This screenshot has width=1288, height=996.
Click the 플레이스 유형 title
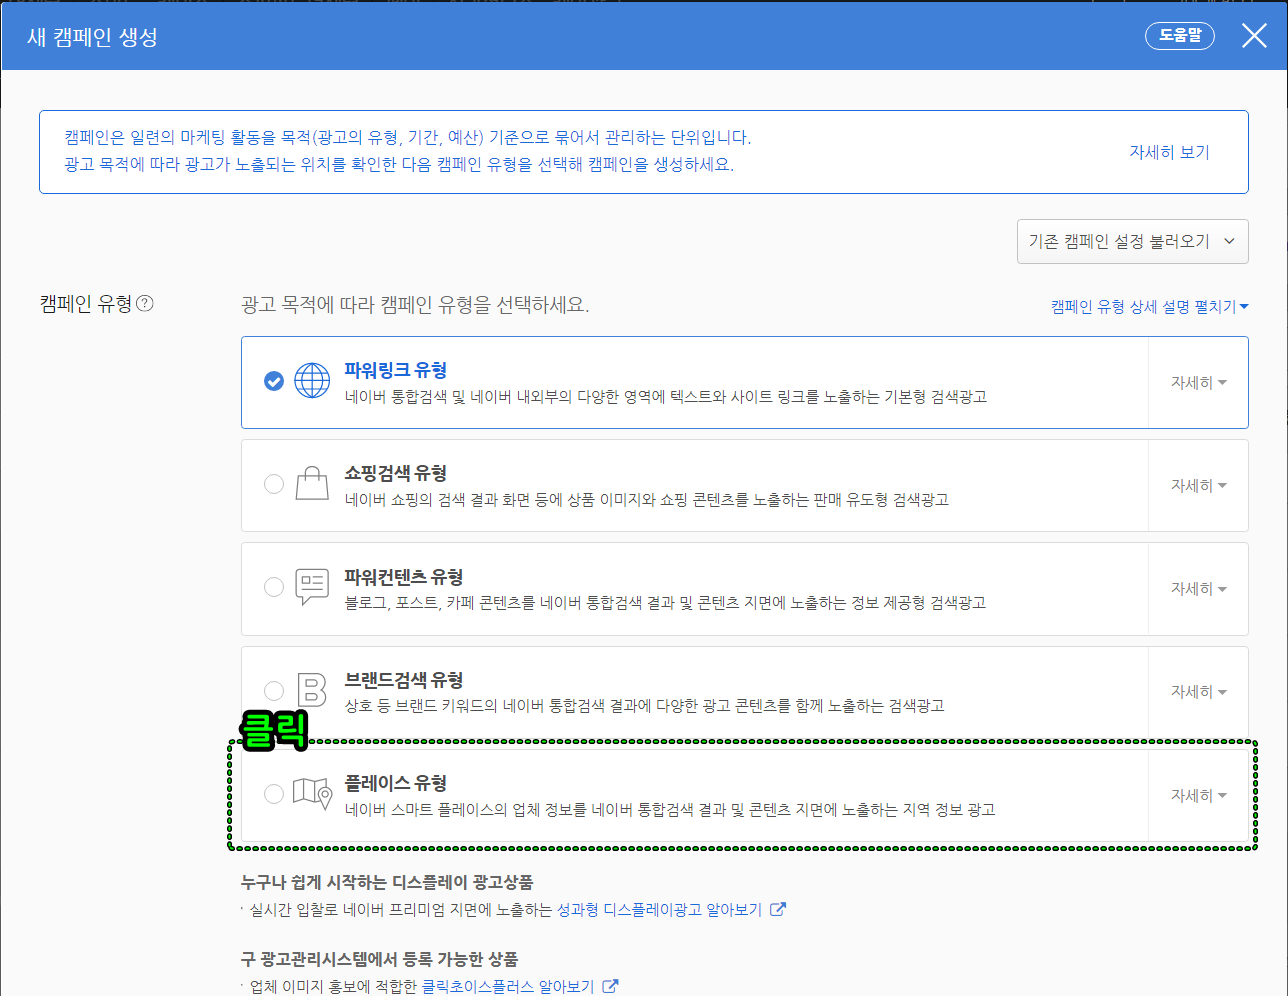pyautogui.click(x=396, y=783)
